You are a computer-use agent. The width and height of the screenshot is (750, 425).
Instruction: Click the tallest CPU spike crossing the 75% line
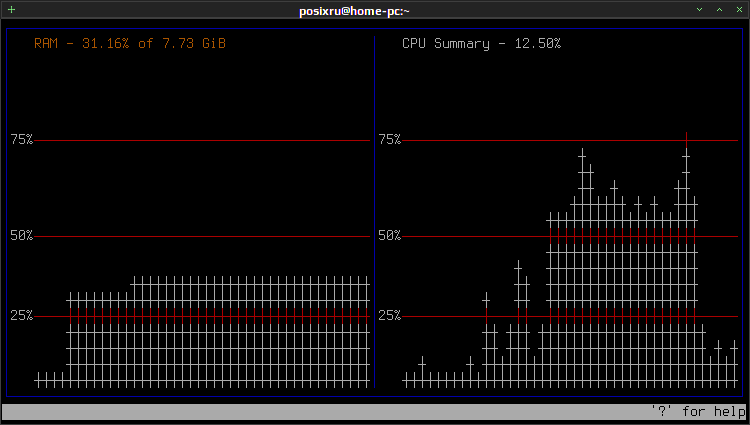coord(686,140)
